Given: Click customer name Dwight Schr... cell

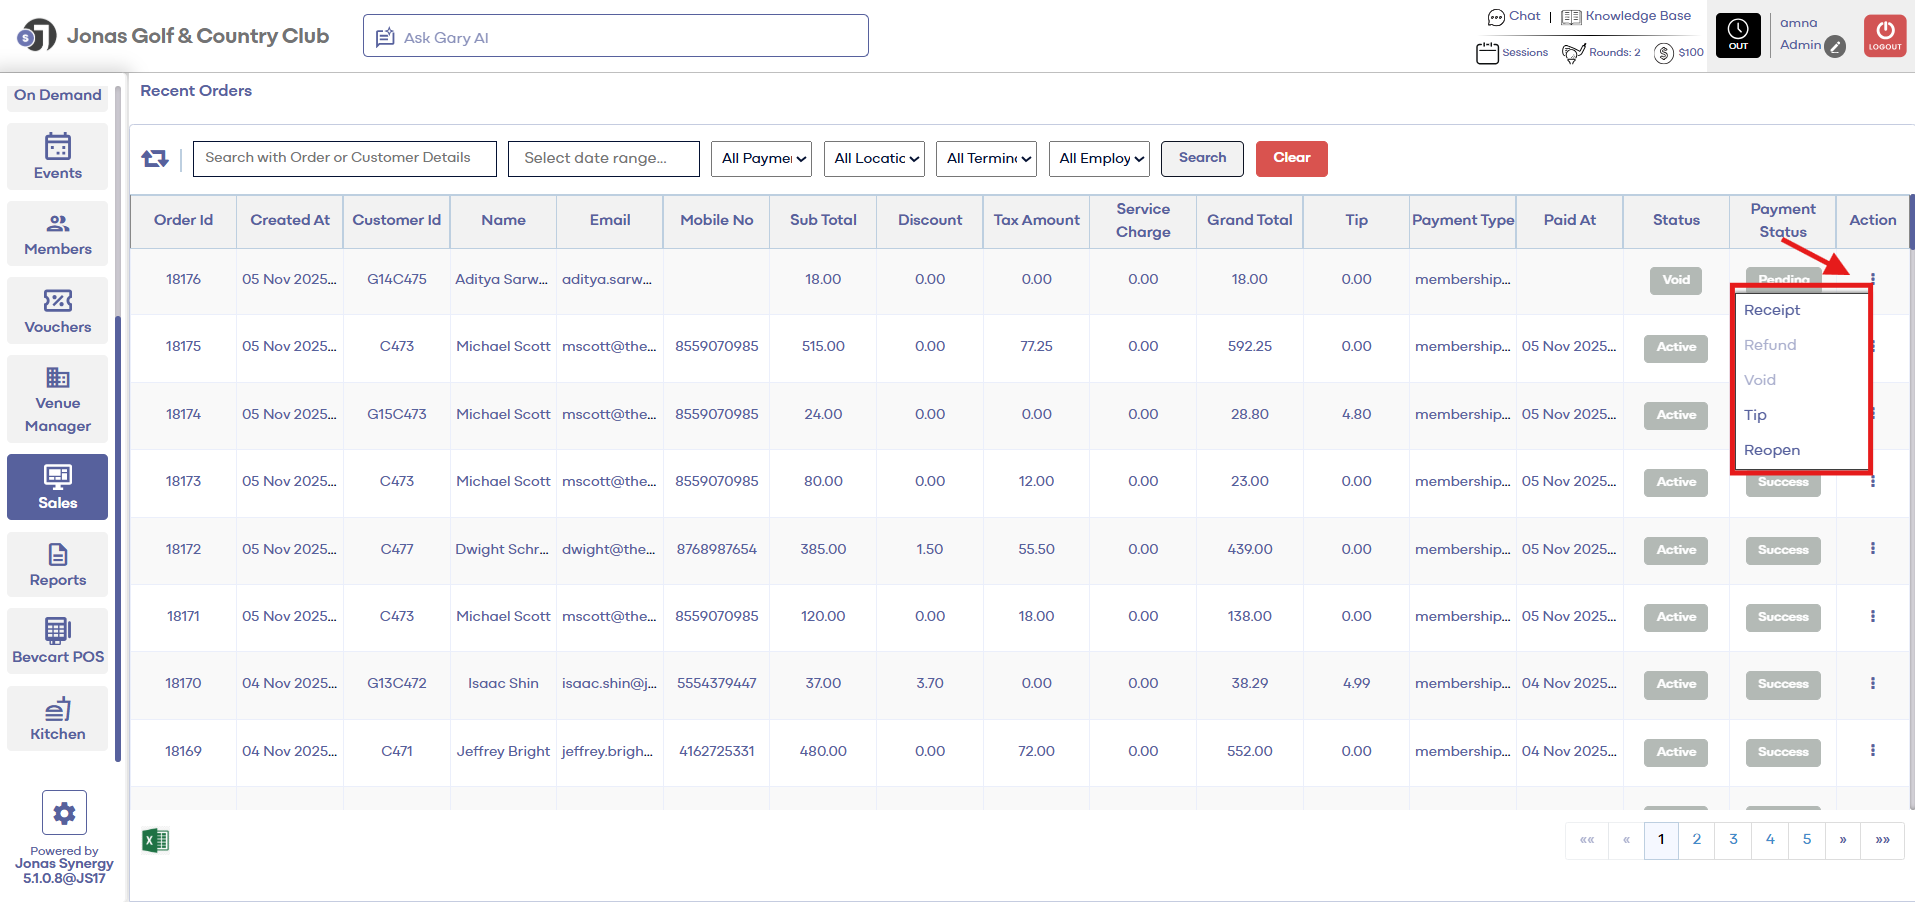Looking at the screenshot, I should point(503,549).
